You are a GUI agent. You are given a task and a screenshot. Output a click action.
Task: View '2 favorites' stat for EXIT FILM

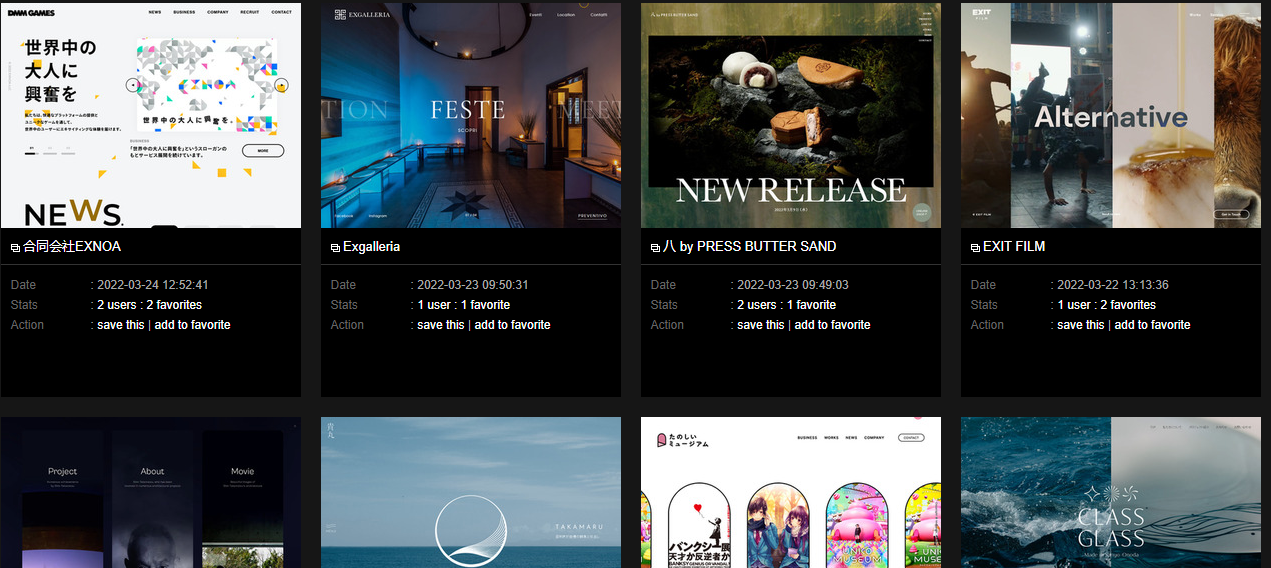click(x=1128, y=305)
